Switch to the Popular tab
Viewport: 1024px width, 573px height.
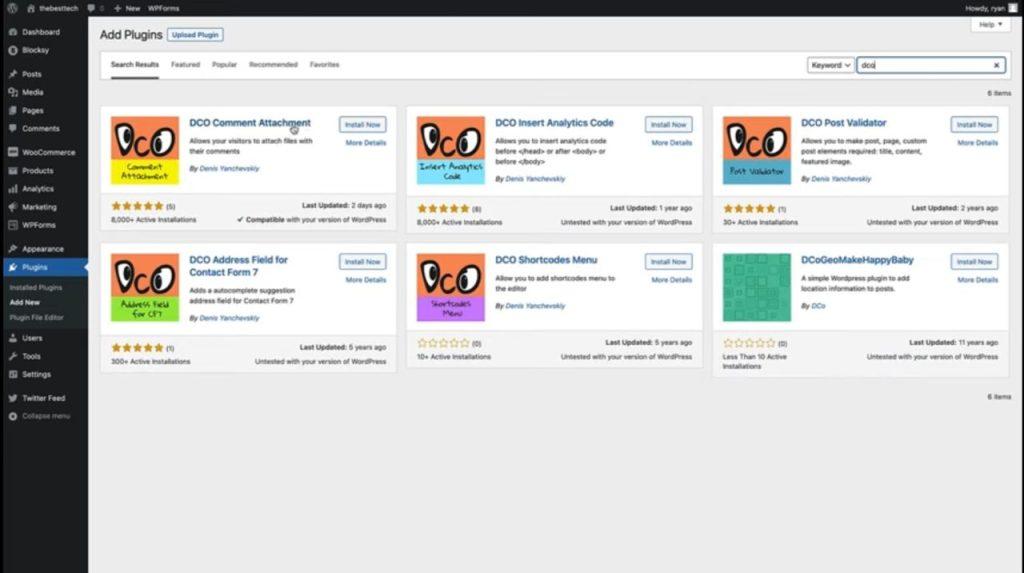point(224,65)
